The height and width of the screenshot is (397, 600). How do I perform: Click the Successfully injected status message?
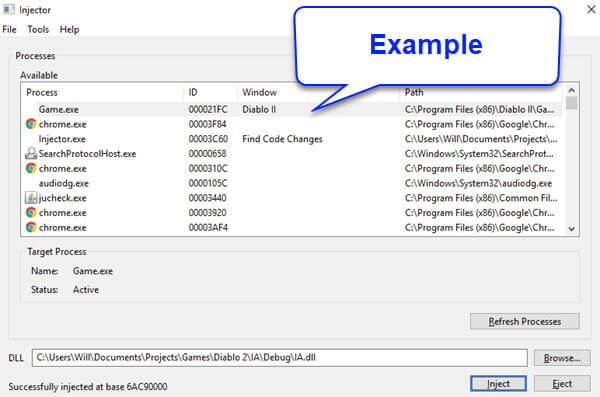pos(88,387)
